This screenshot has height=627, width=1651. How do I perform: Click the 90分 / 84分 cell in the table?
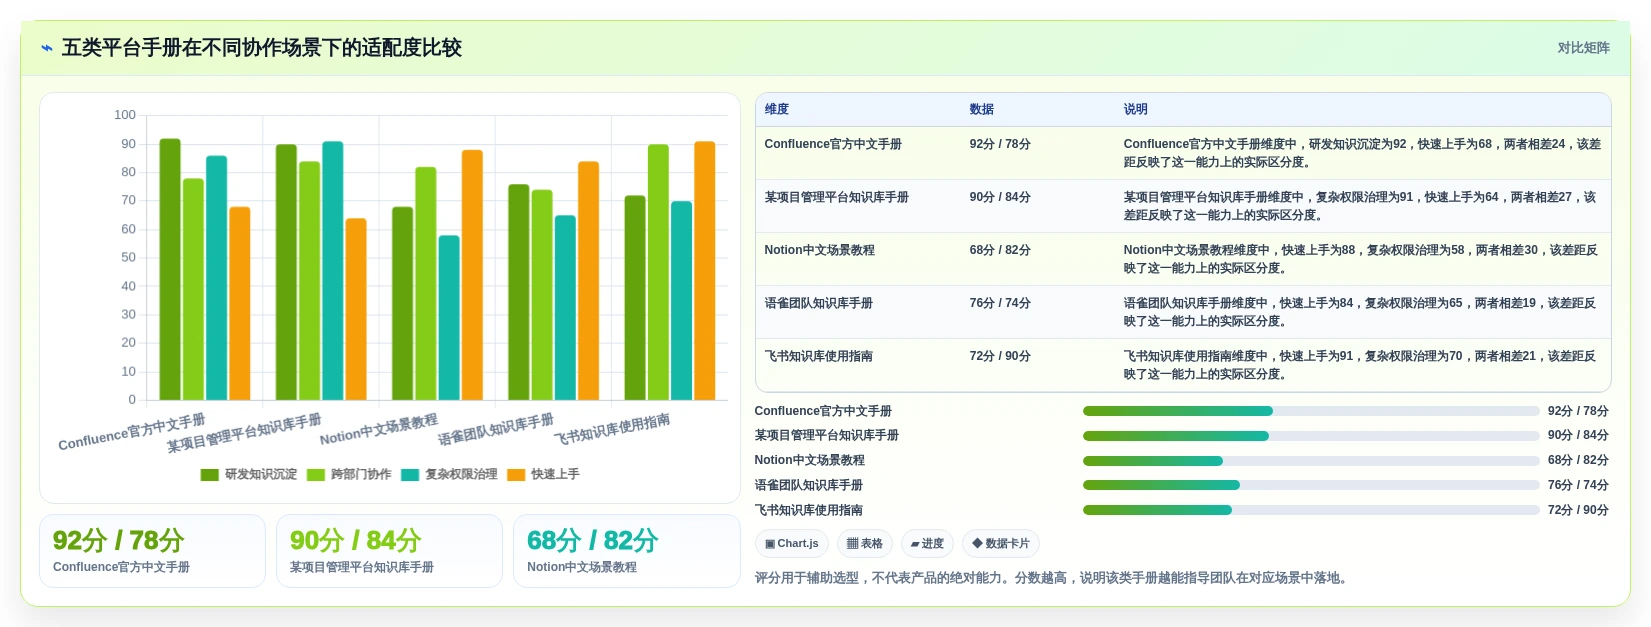[1000, 197]
